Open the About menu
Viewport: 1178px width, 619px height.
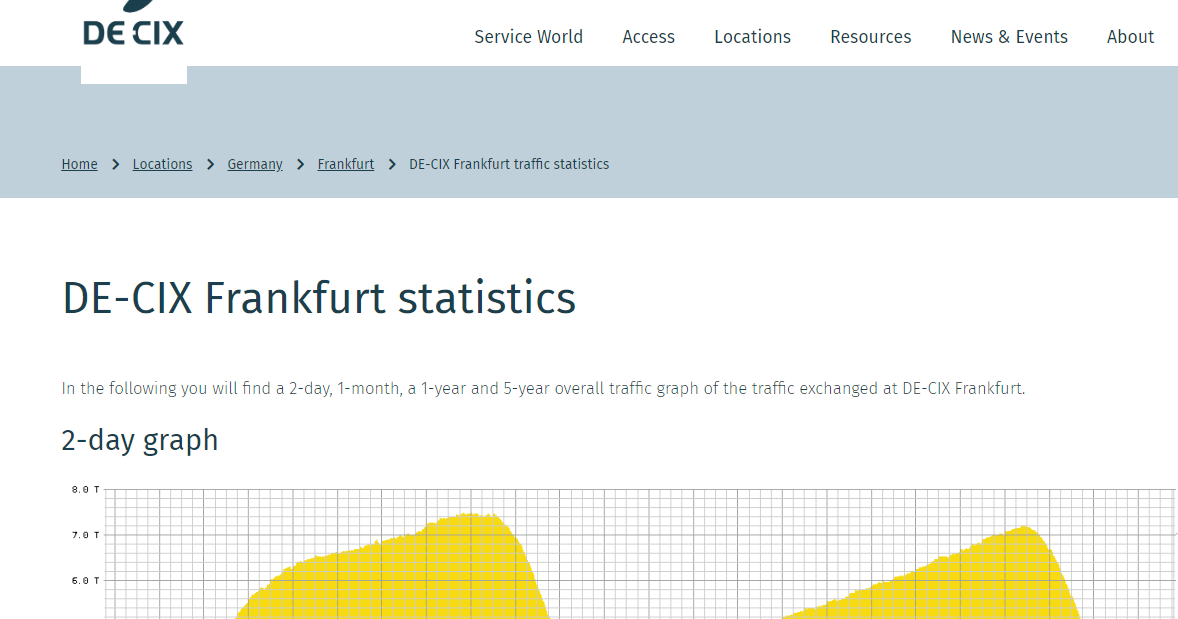point(1130,37)
